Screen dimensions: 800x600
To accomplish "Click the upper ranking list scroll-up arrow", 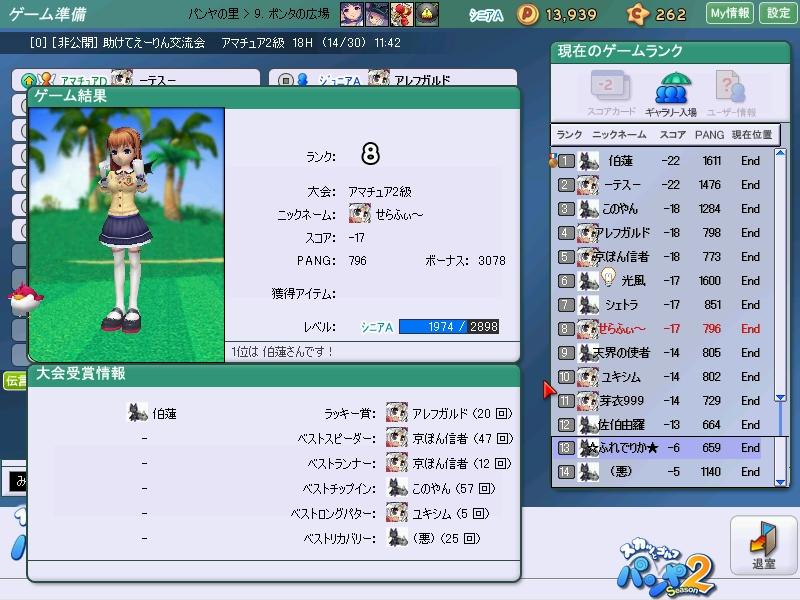I will (780, 153).
